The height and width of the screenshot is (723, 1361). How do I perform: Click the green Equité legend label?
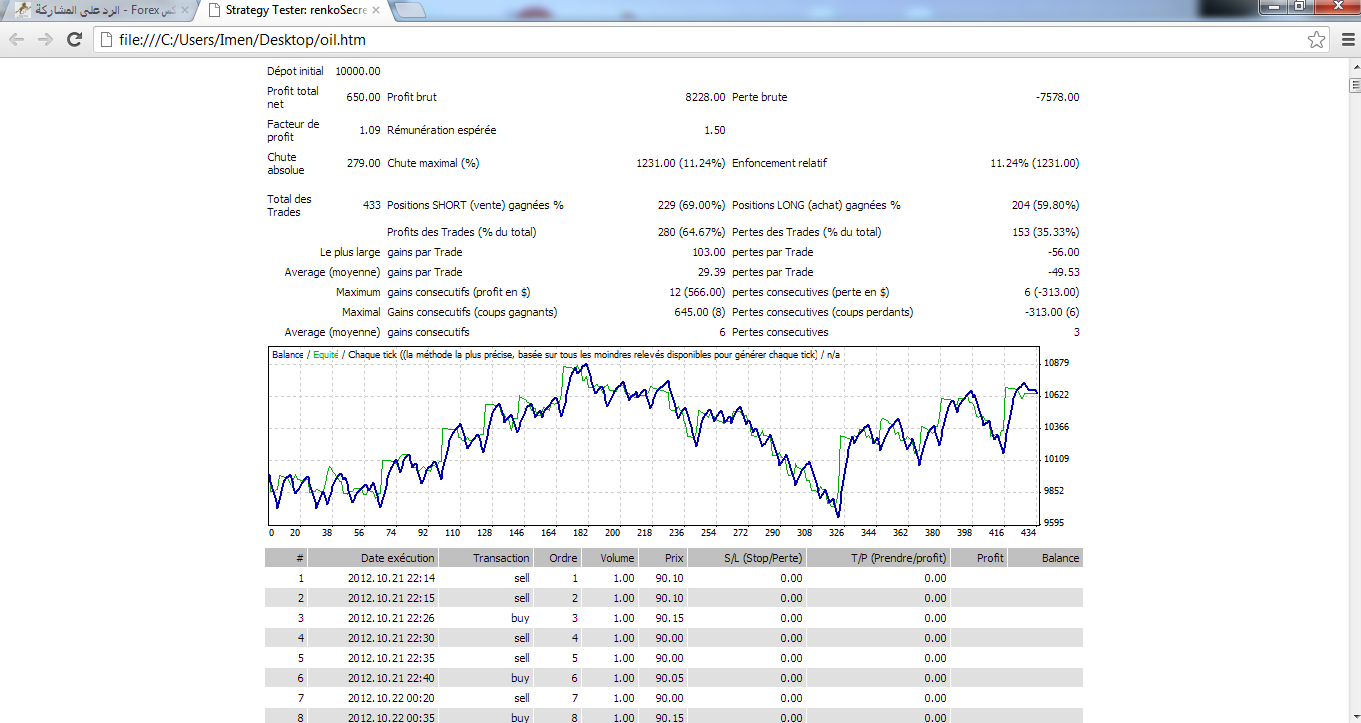point(326,355)
